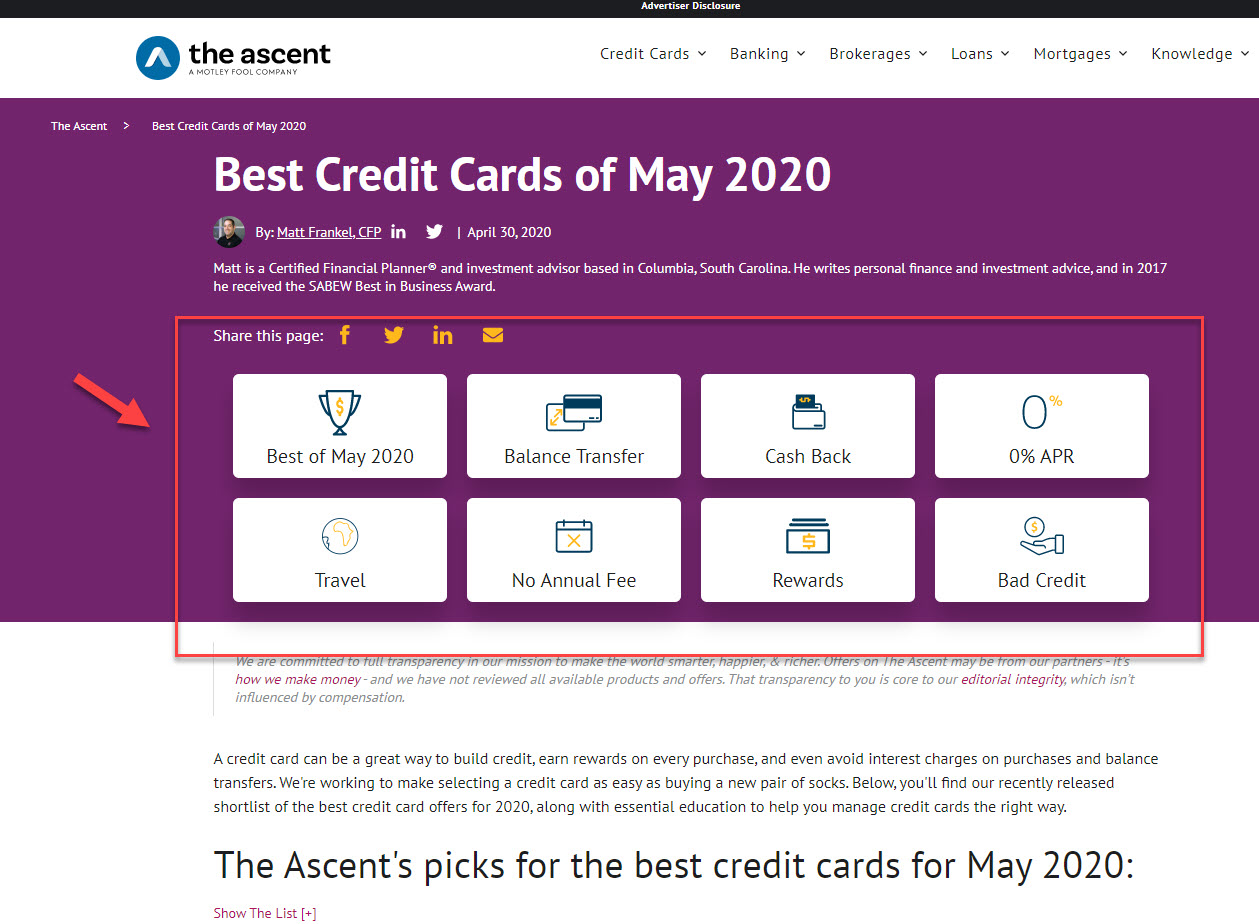Select the Balance Transfer category tile
Viewport: 1259px width, 924px height.
(x=574, y=426)
